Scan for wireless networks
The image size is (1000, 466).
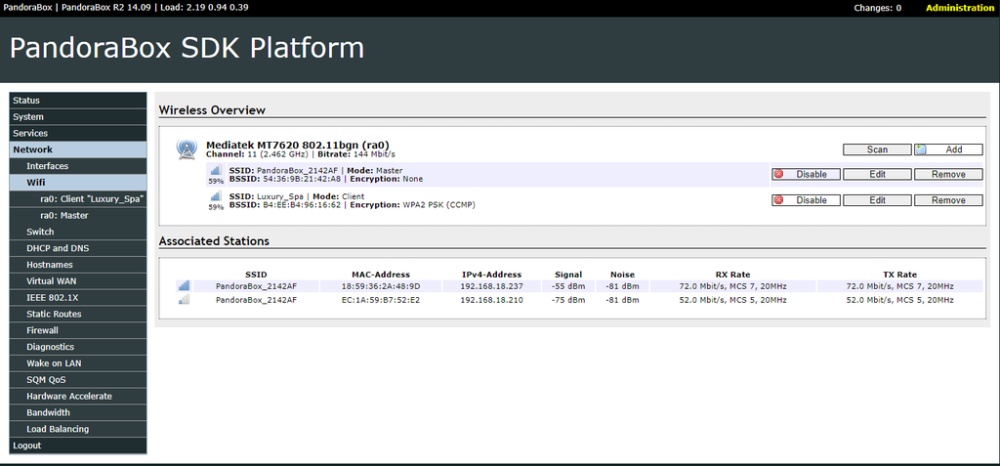coord(877,149)
